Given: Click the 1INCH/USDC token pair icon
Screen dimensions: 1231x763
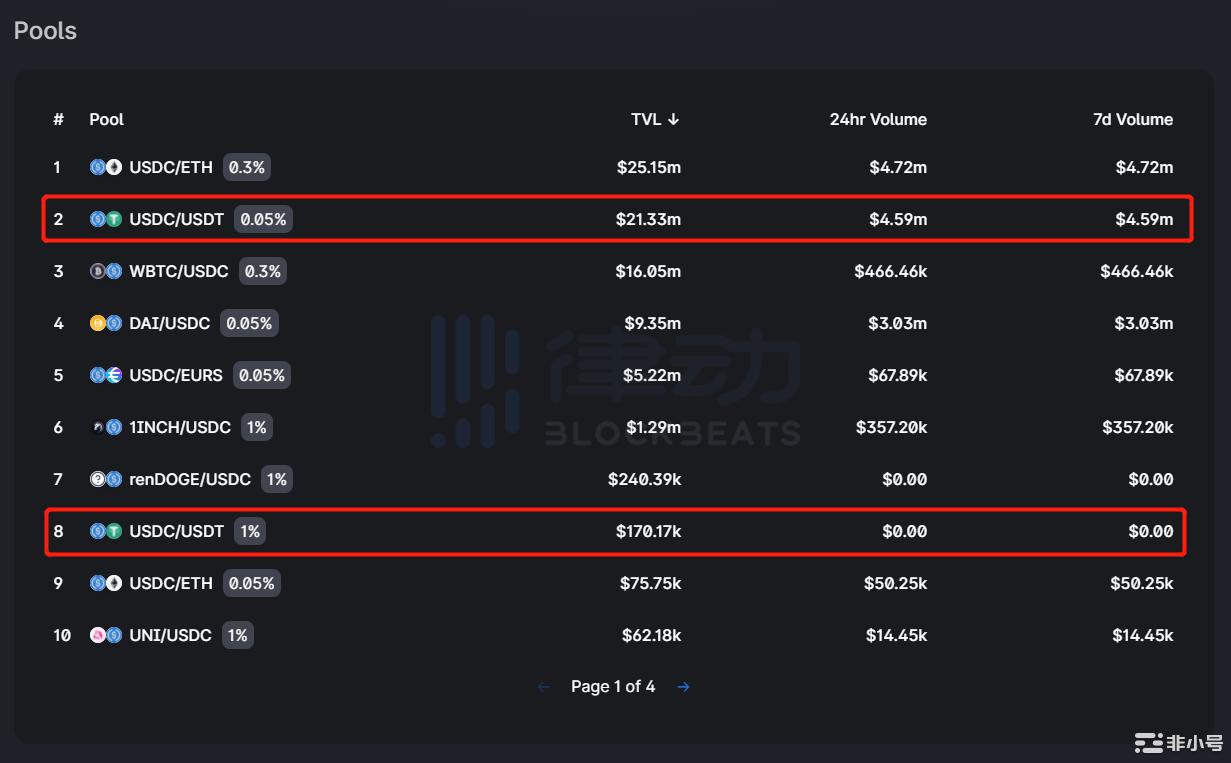Looking at the screenshot, I should click(x=106, y=427).
